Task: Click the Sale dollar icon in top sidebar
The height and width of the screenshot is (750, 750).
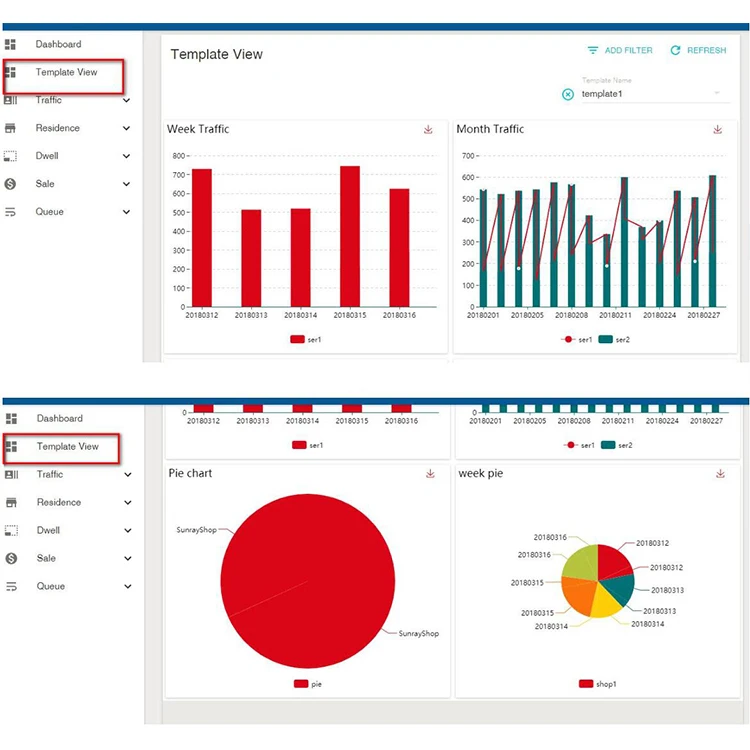Action: coord(10,184)
